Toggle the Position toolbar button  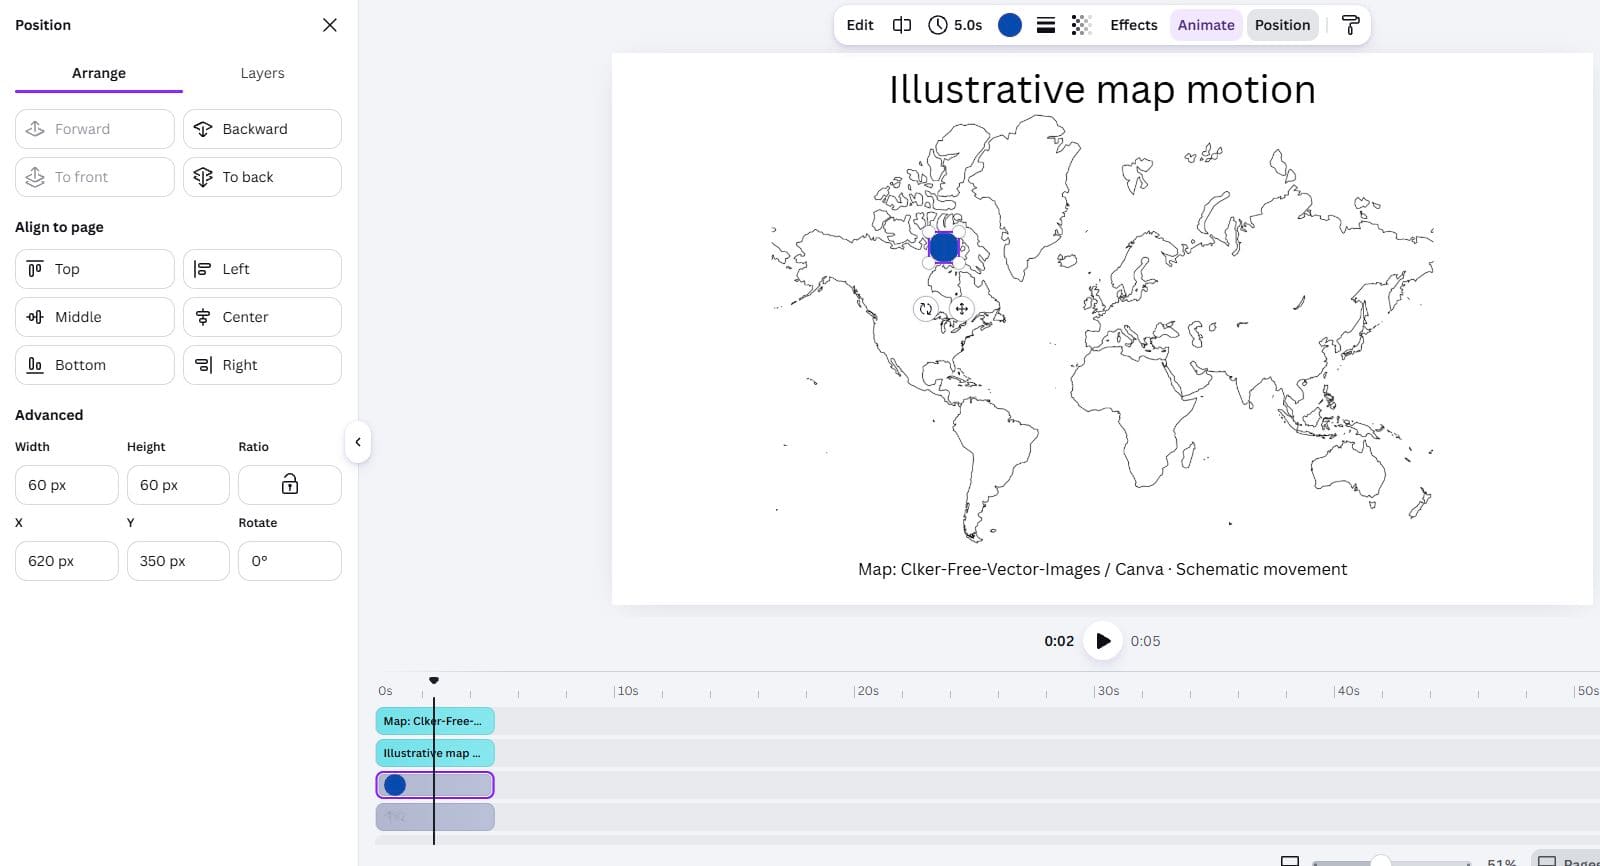coord(1283,25)
